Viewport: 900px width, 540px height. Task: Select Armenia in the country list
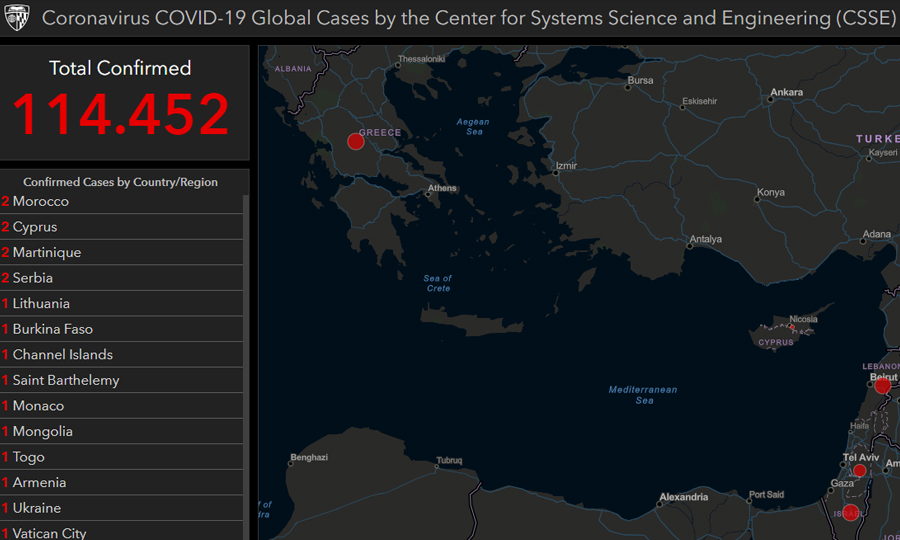121,482
